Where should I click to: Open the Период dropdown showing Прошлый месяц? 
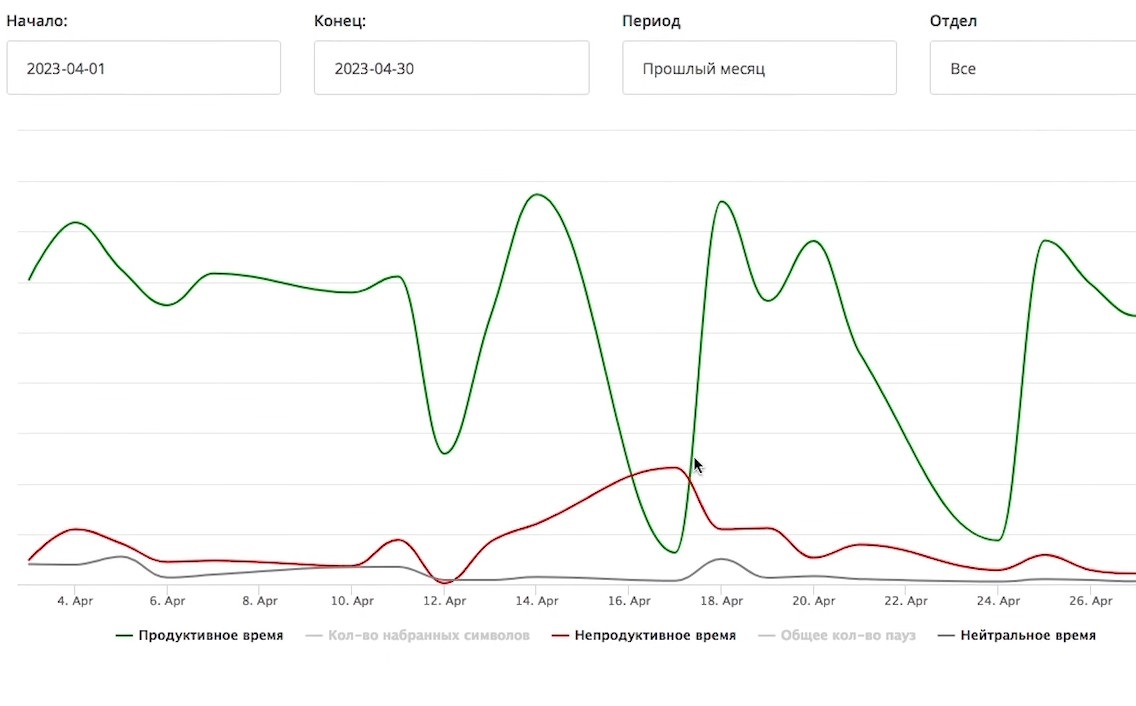pyautogui.click(x=759, y=68)
